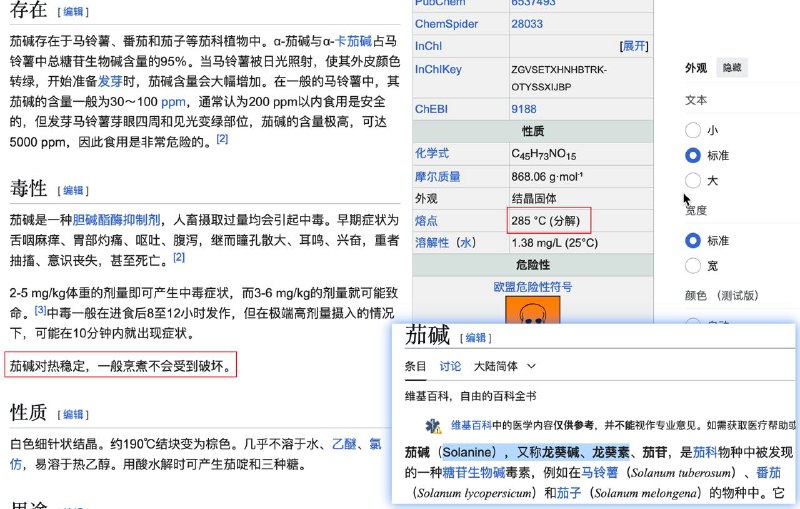Click 编辑 next to the 存在 heading
This screenshot has height=509, width=800.
[x=73, y=11]
